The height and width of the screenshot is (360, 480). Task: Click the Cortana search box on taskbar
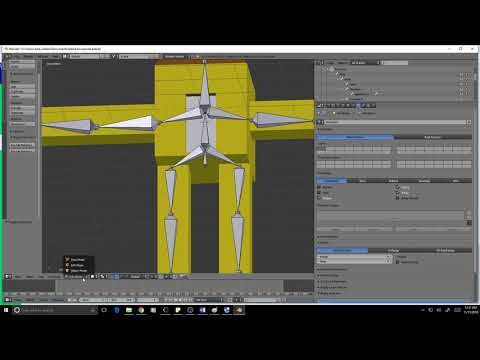click(55, 310)
